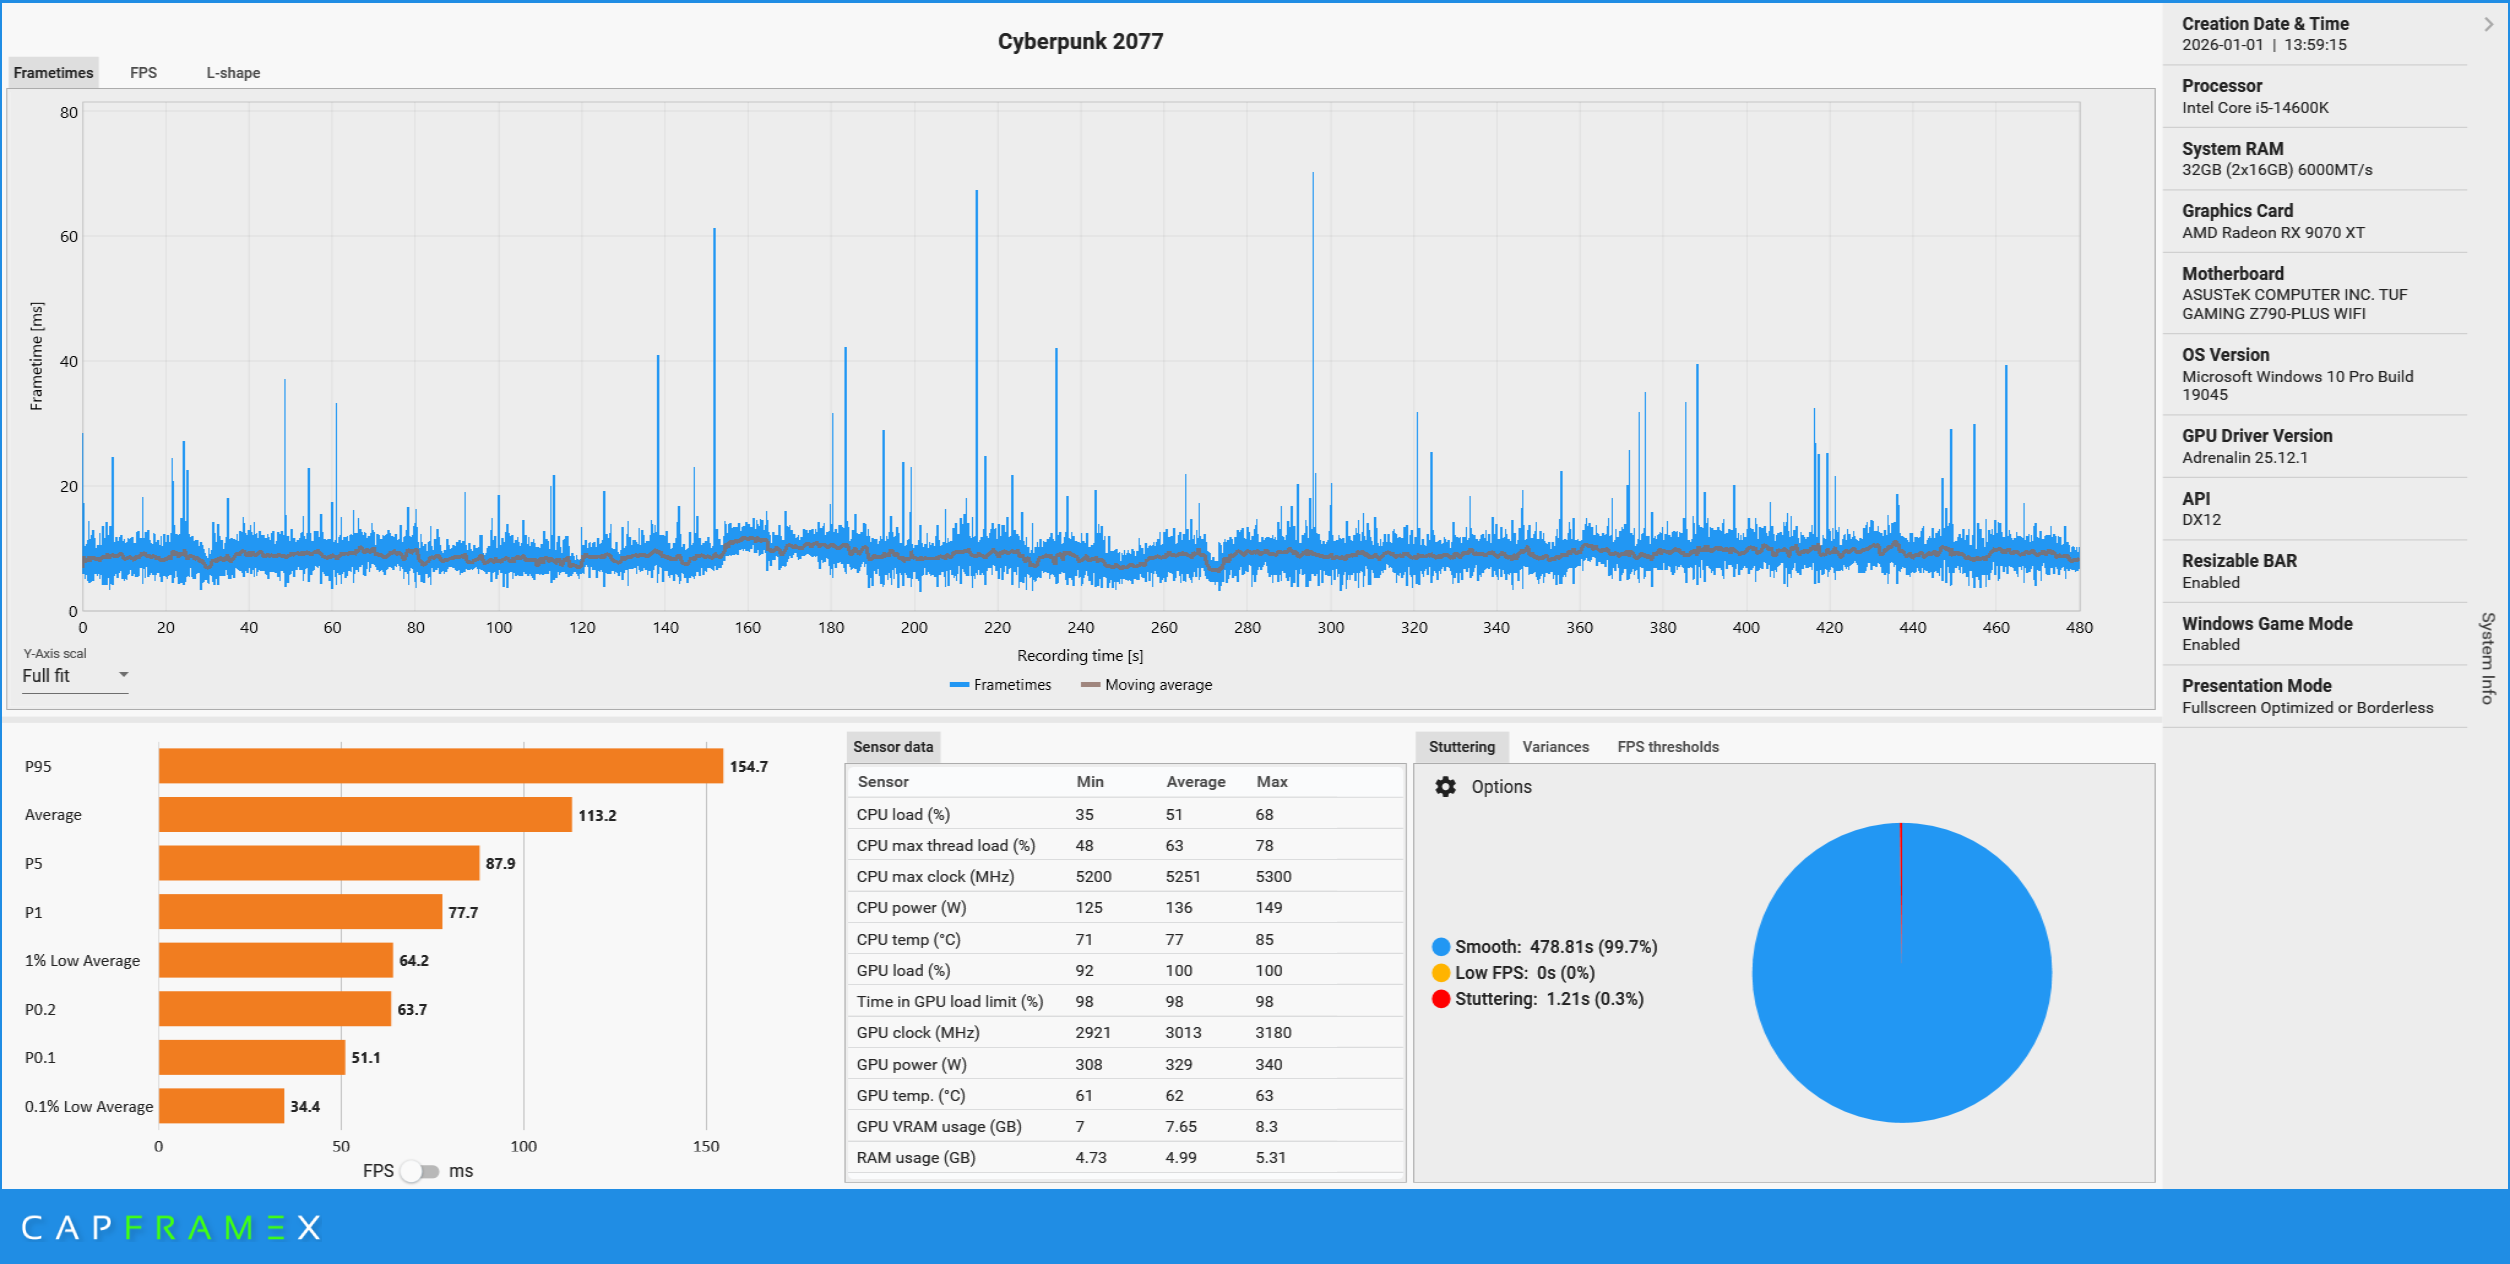
Task: Click the yellow Low FPS legend dot
Action: (1440, 973)
